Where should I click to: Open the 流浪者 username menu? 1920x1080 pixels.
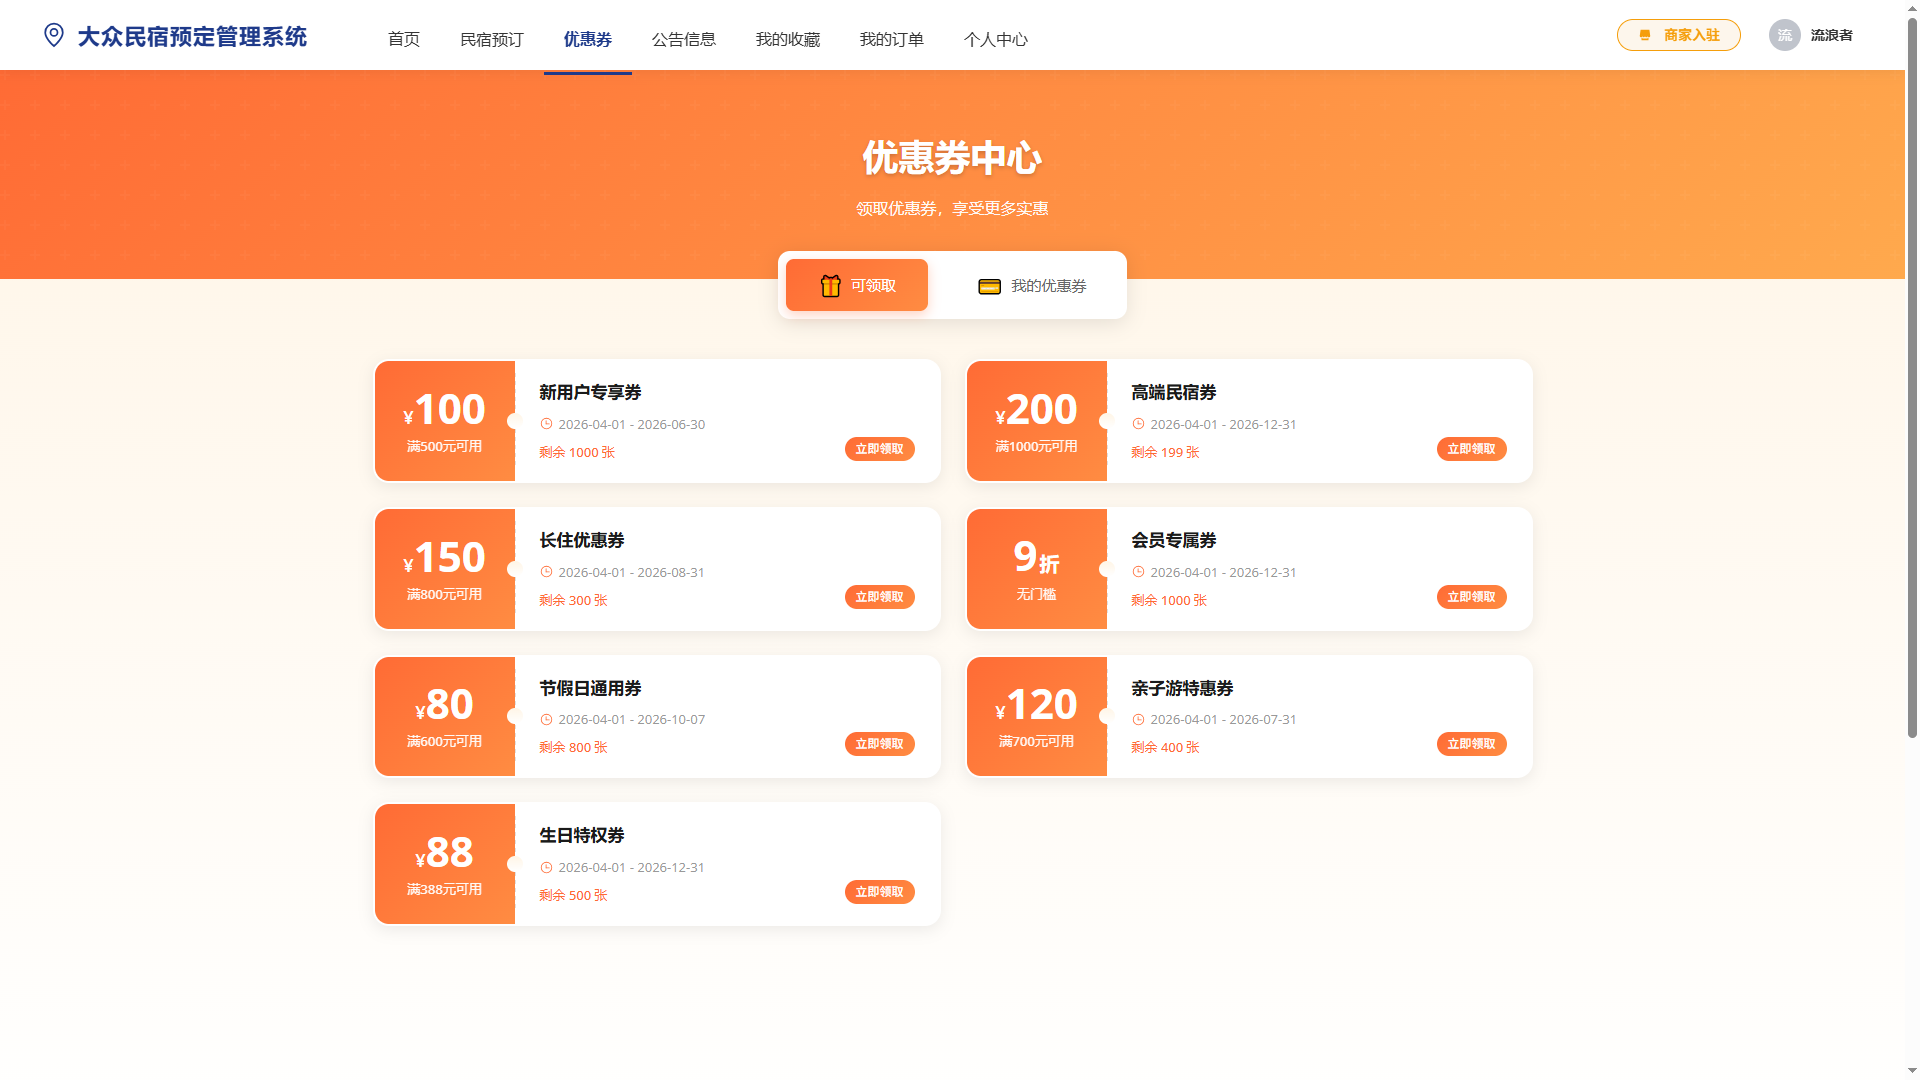[1831, 35]
